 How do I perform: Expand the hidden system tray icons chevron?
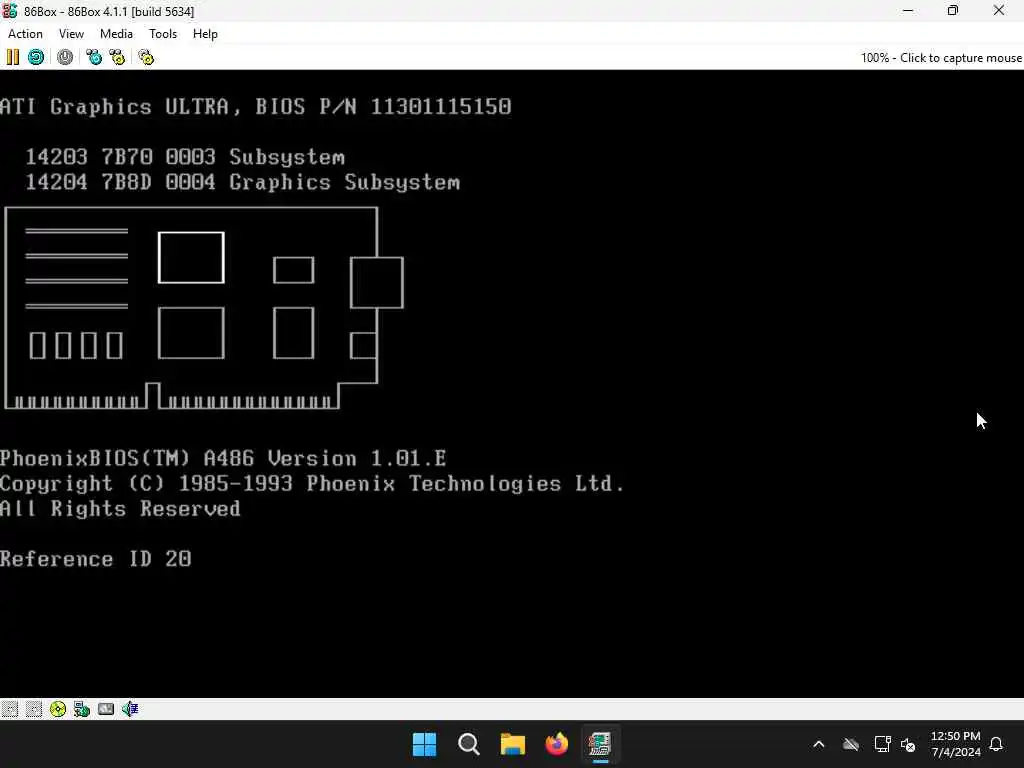819,744
